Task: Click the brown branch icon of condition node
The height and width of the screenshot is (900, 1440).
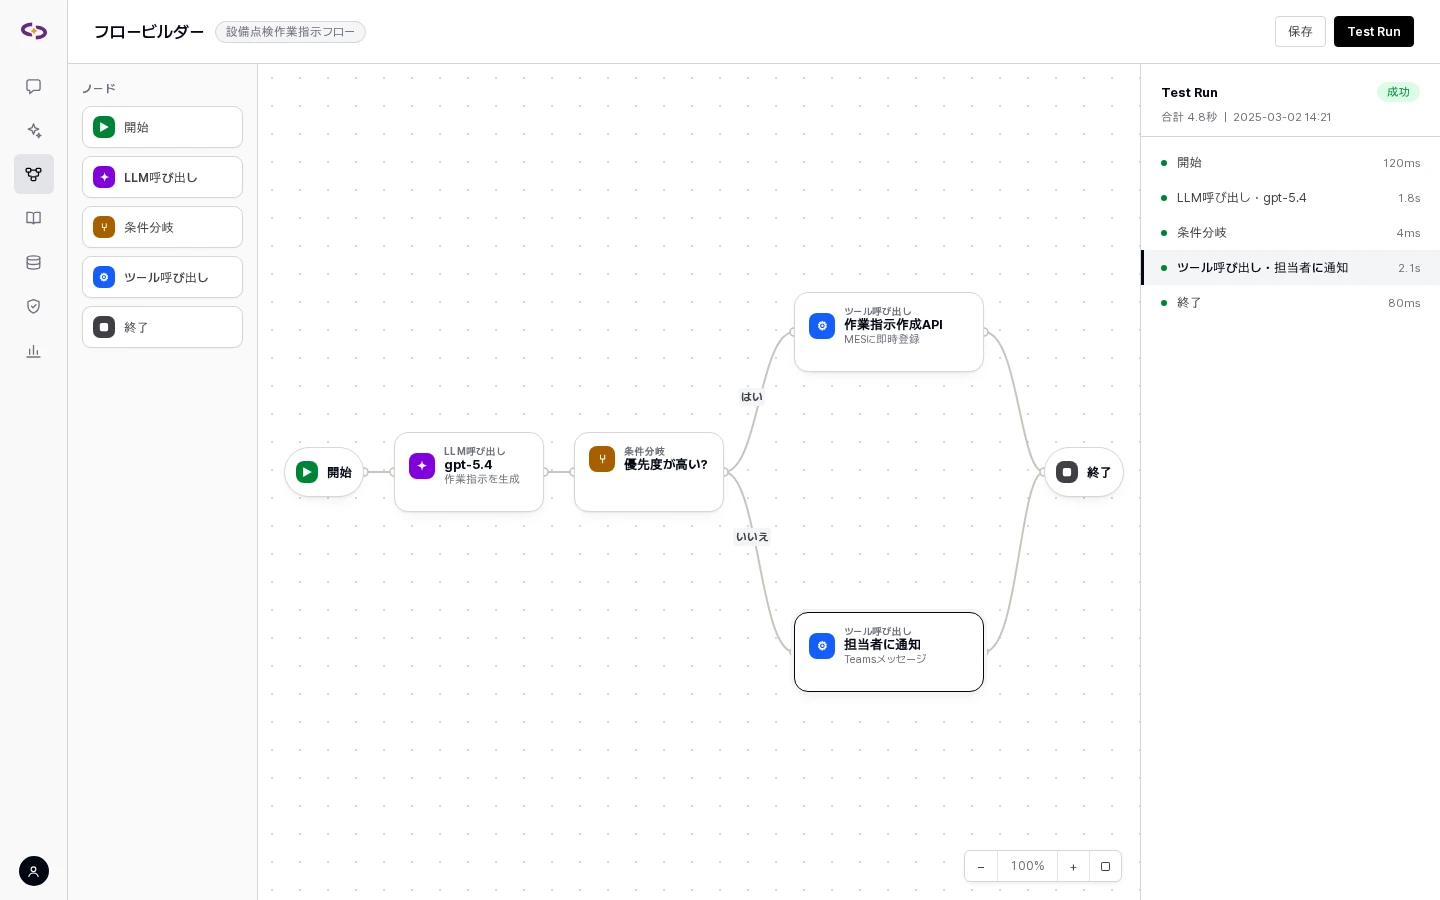Action: [x=602, y=459]
